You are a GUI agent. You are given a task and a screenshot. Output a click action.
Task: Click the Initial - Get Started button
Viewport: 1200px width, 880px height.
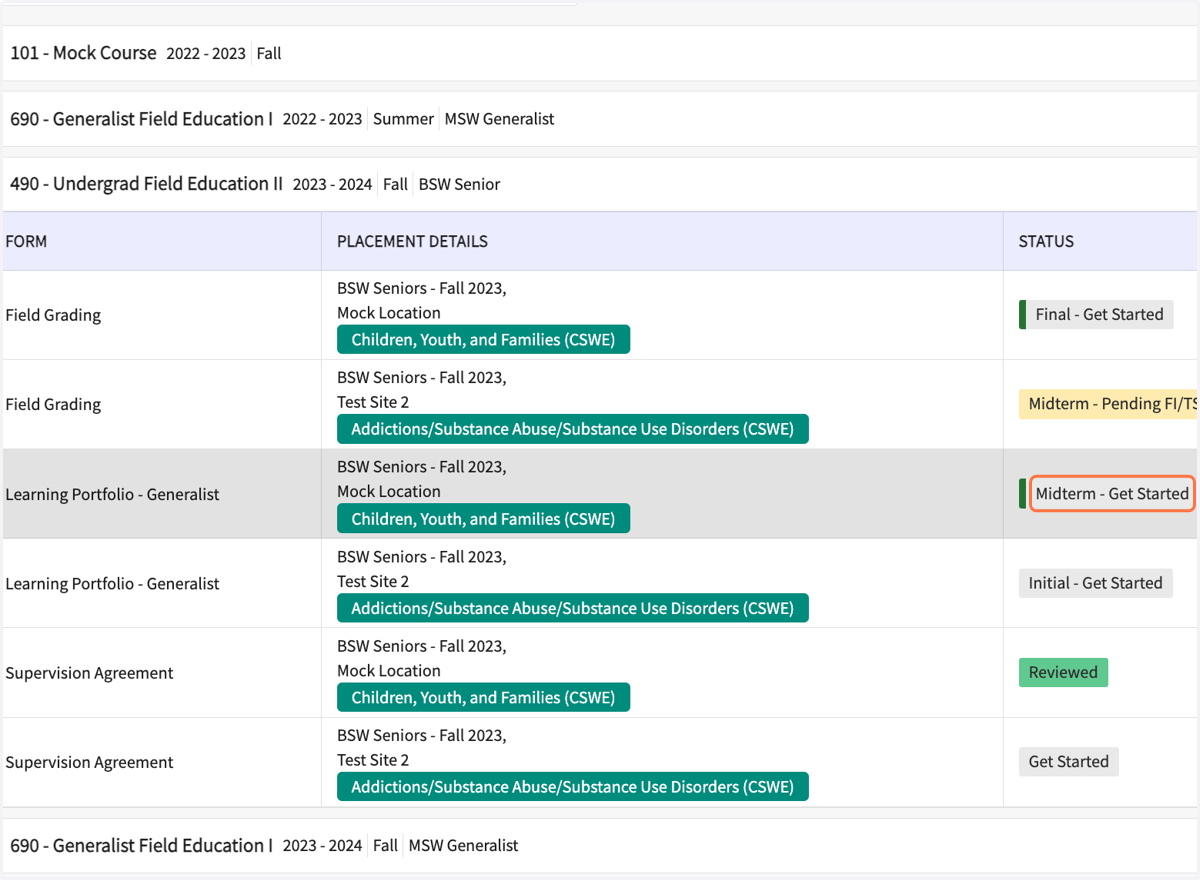(x=1095, y=583)
